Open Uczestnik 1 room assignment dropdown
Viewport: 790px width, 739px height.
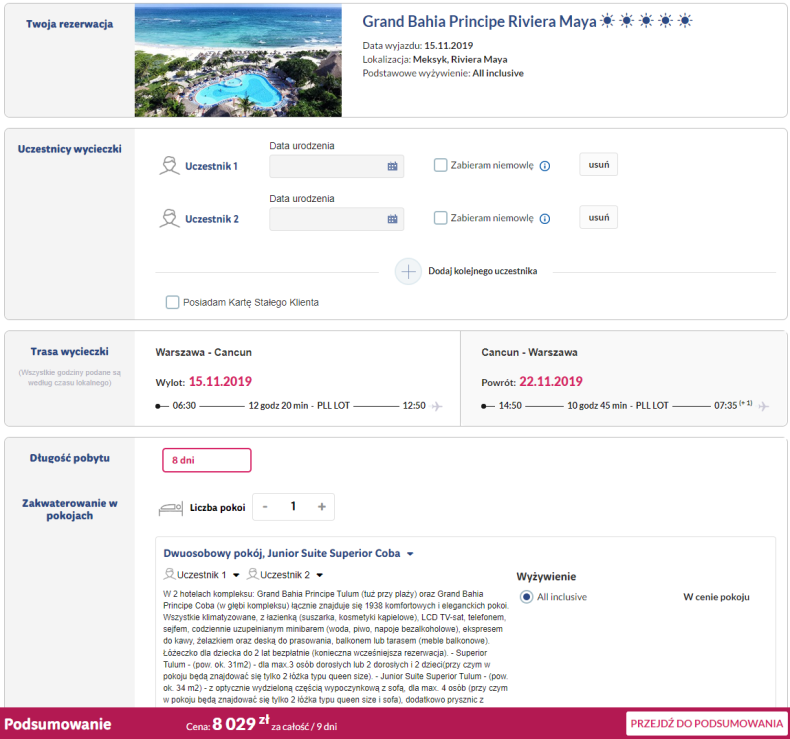coord(236,575)
